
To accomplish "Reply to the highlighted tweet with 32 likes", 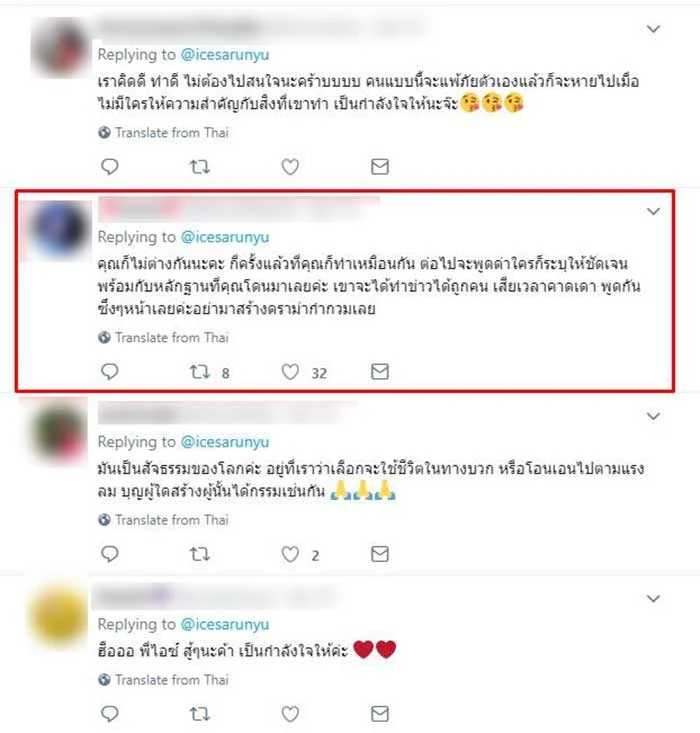I will [x=110, y=372].
